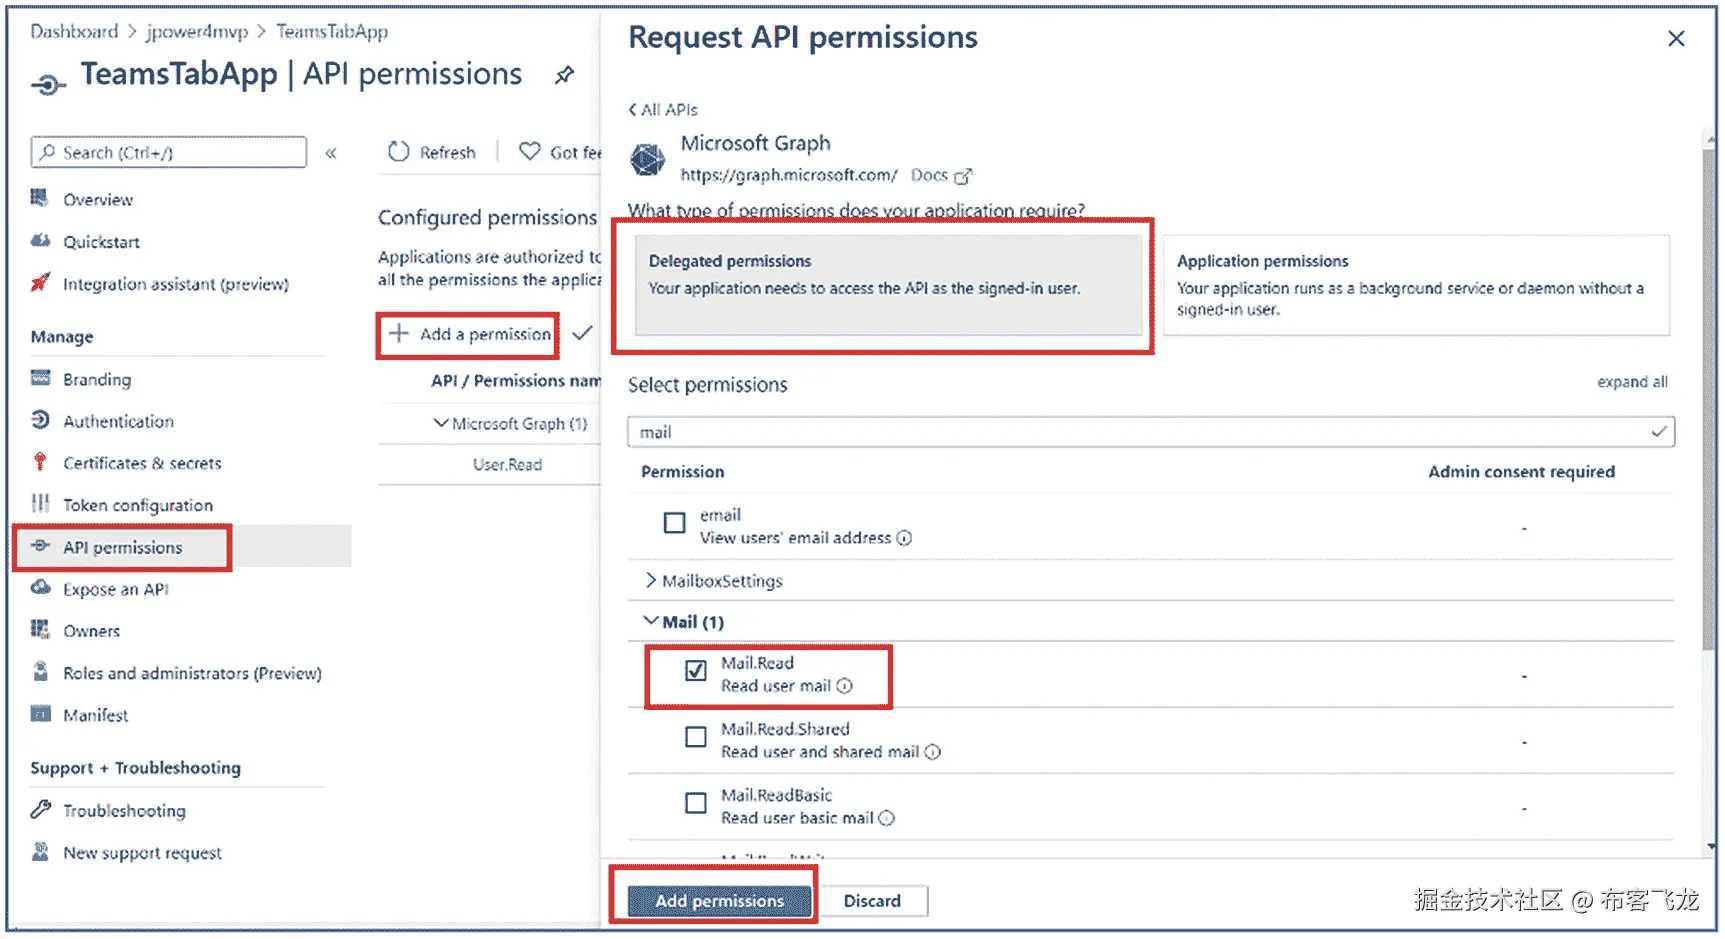The width and height of the screenshot is (1725, 939).
Task: Click the Refresh icon in toolbar
Action: coord(399,151)
